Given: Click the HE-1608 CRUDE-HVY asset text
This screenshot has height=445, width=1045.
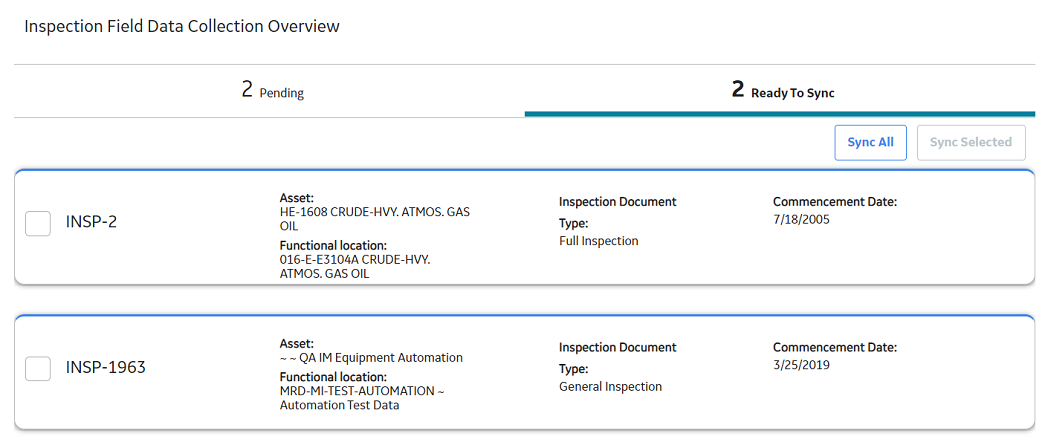Looking at the screenshot, I should click(x=375, y=219).
